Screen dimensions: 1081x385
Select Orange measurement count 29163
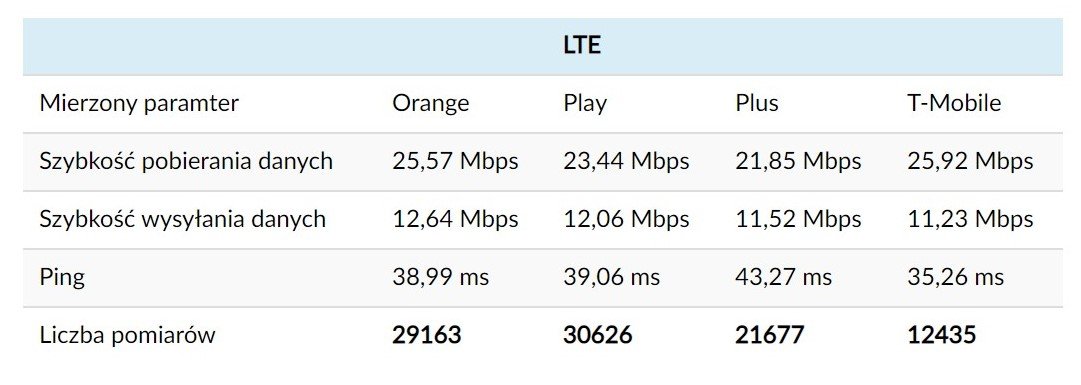pos(427,336)
